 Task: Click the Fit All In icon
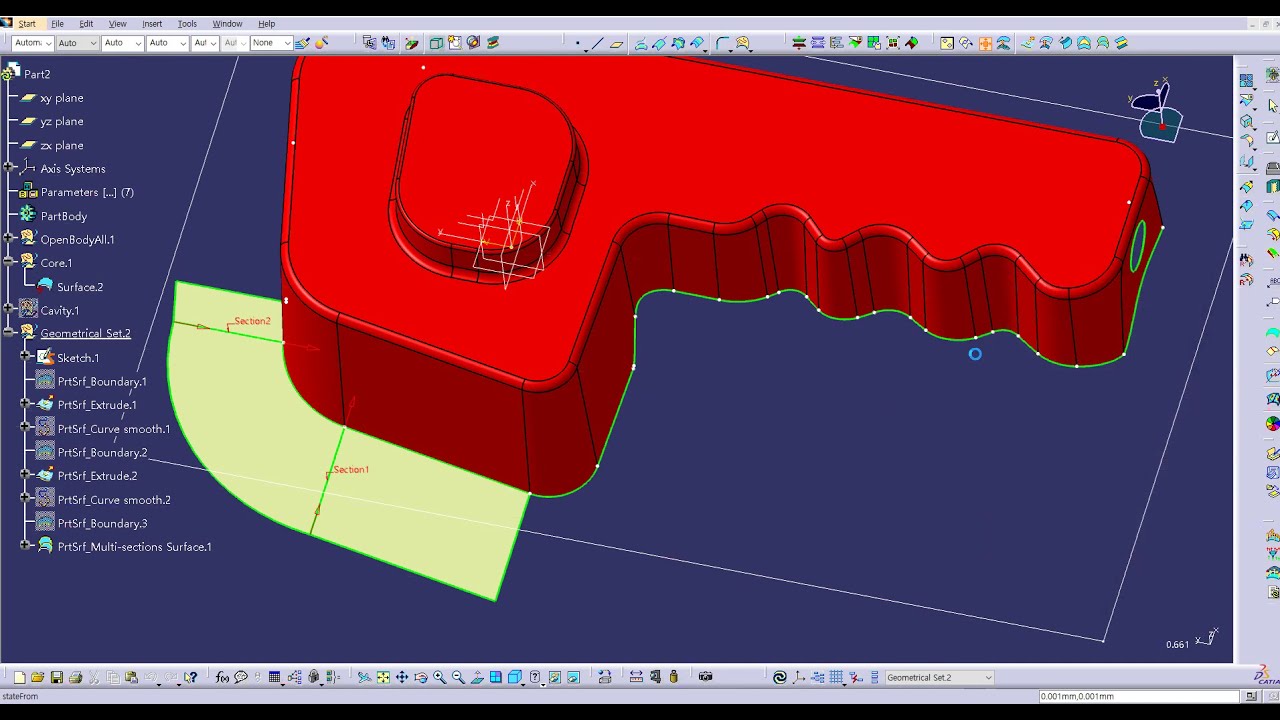(x=383, y=677)
